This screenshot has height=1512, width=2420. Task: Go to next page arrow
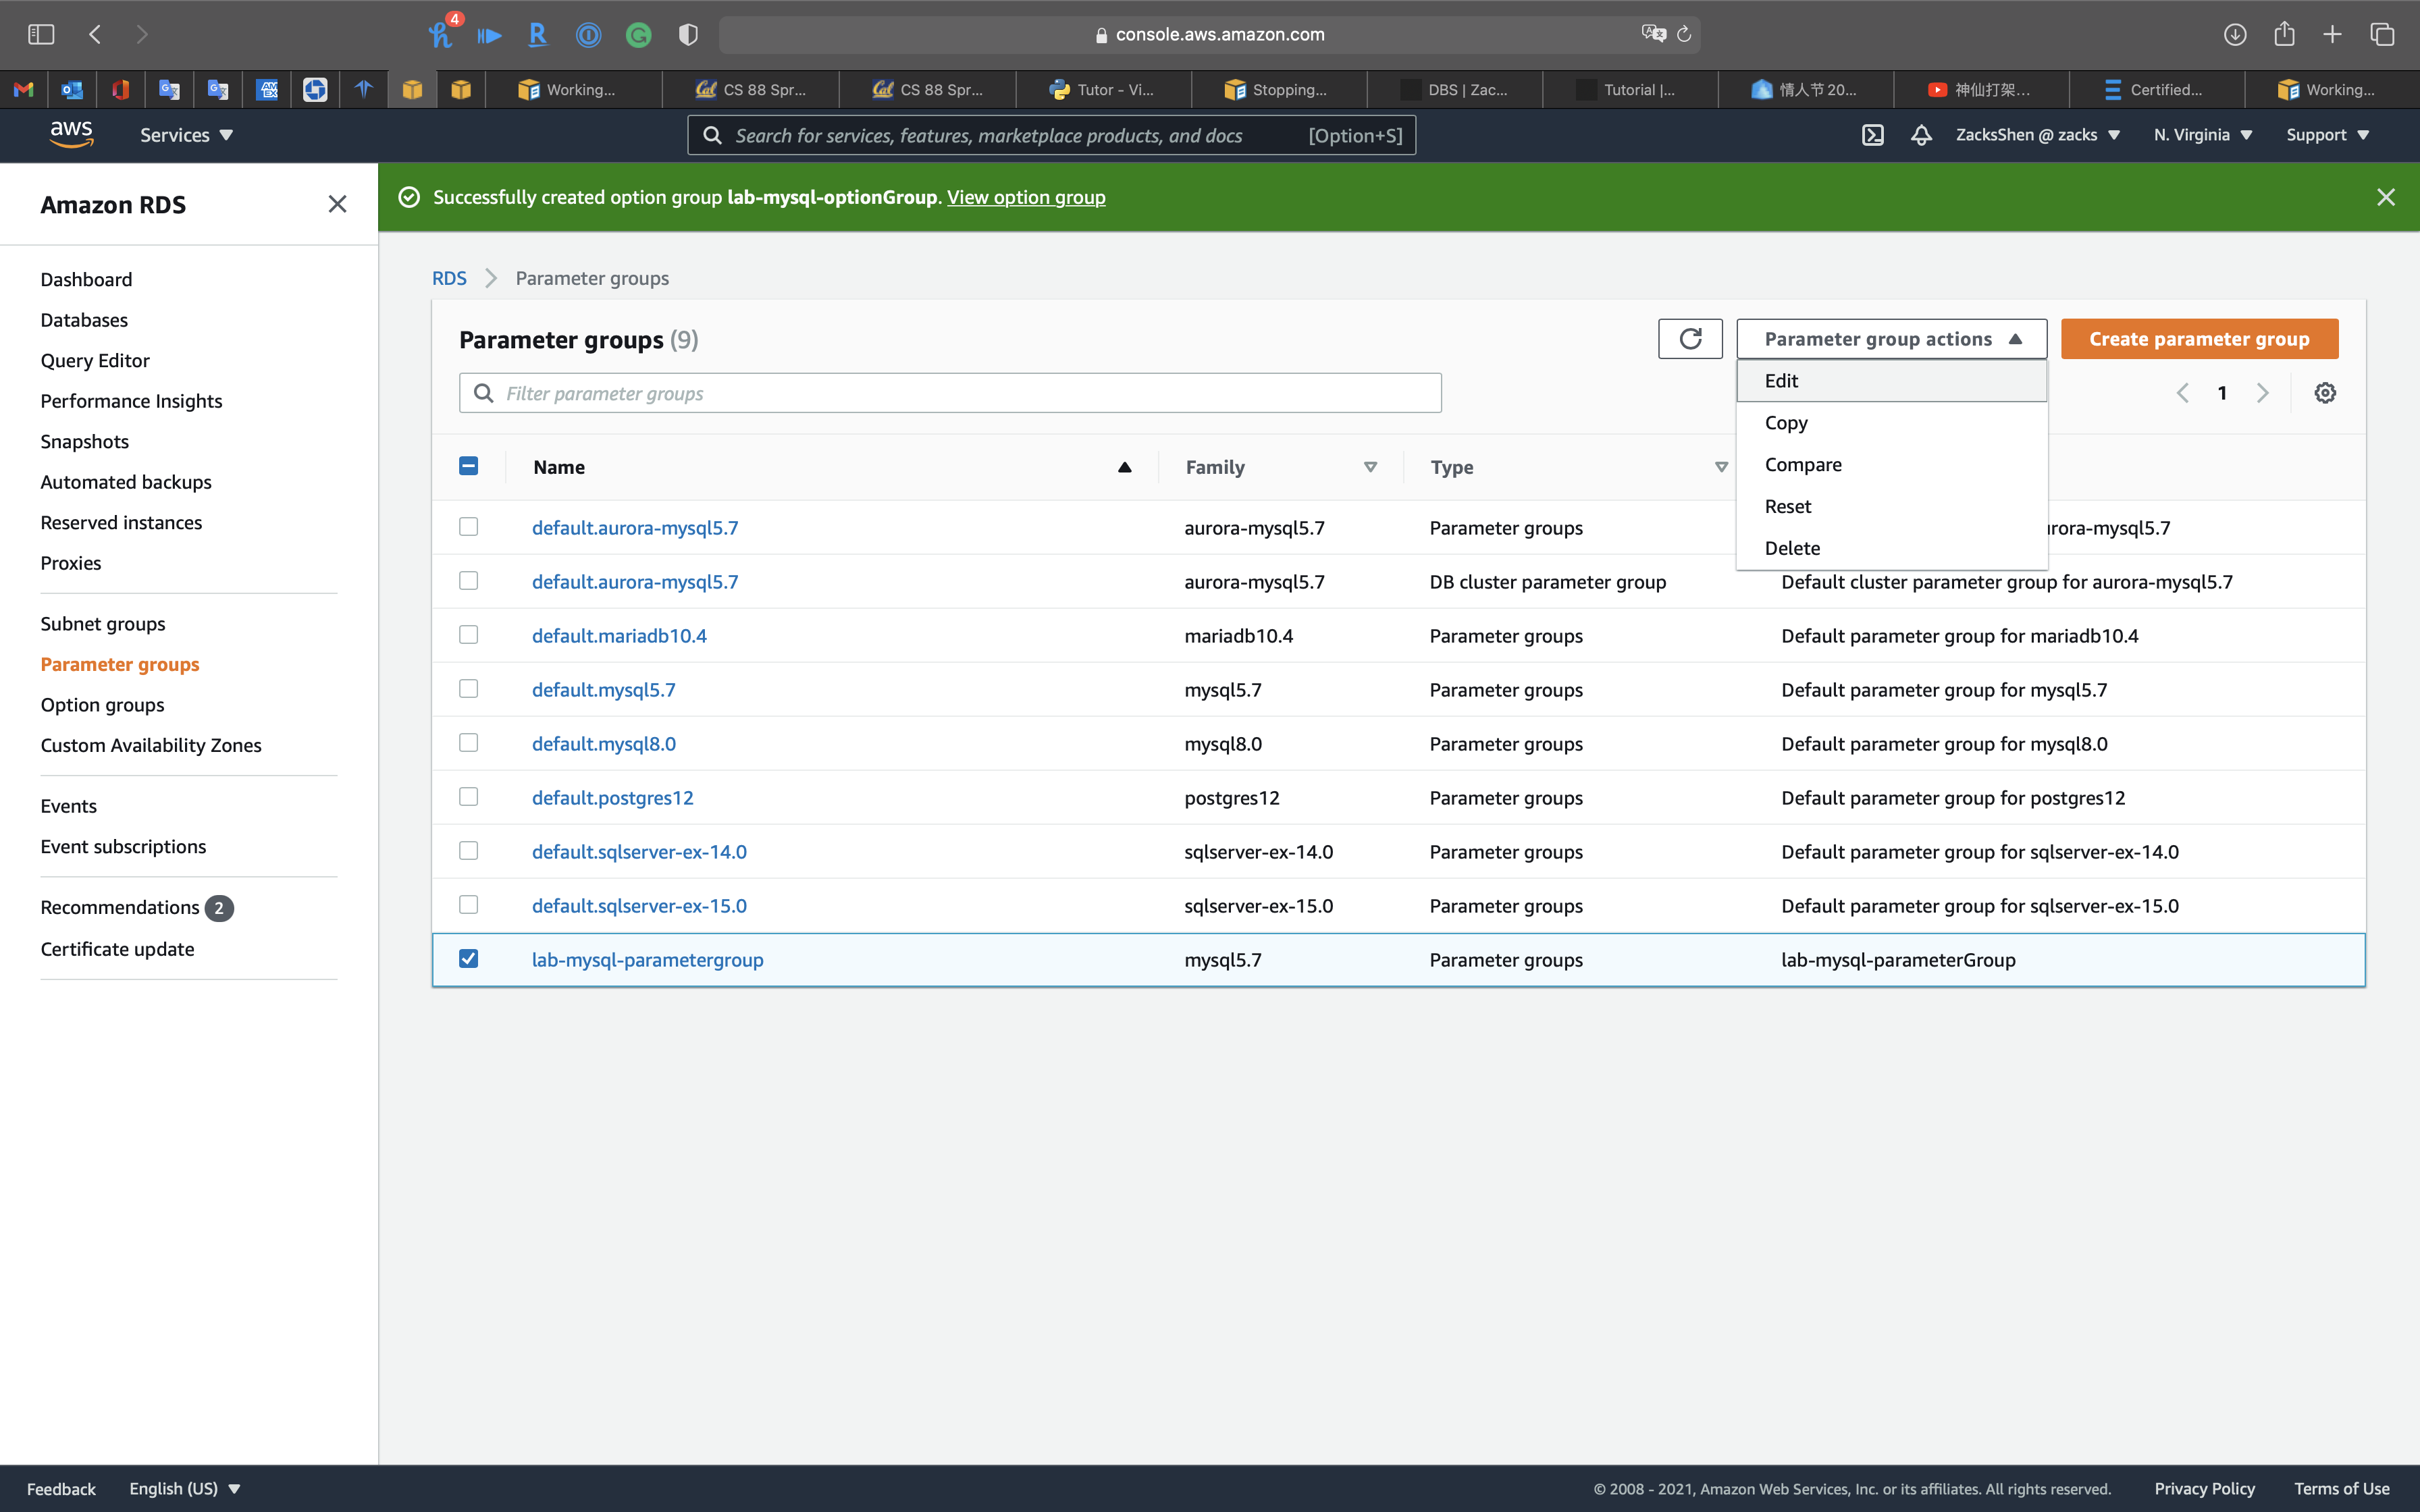pyautogui.click(x=2262, y=393)
